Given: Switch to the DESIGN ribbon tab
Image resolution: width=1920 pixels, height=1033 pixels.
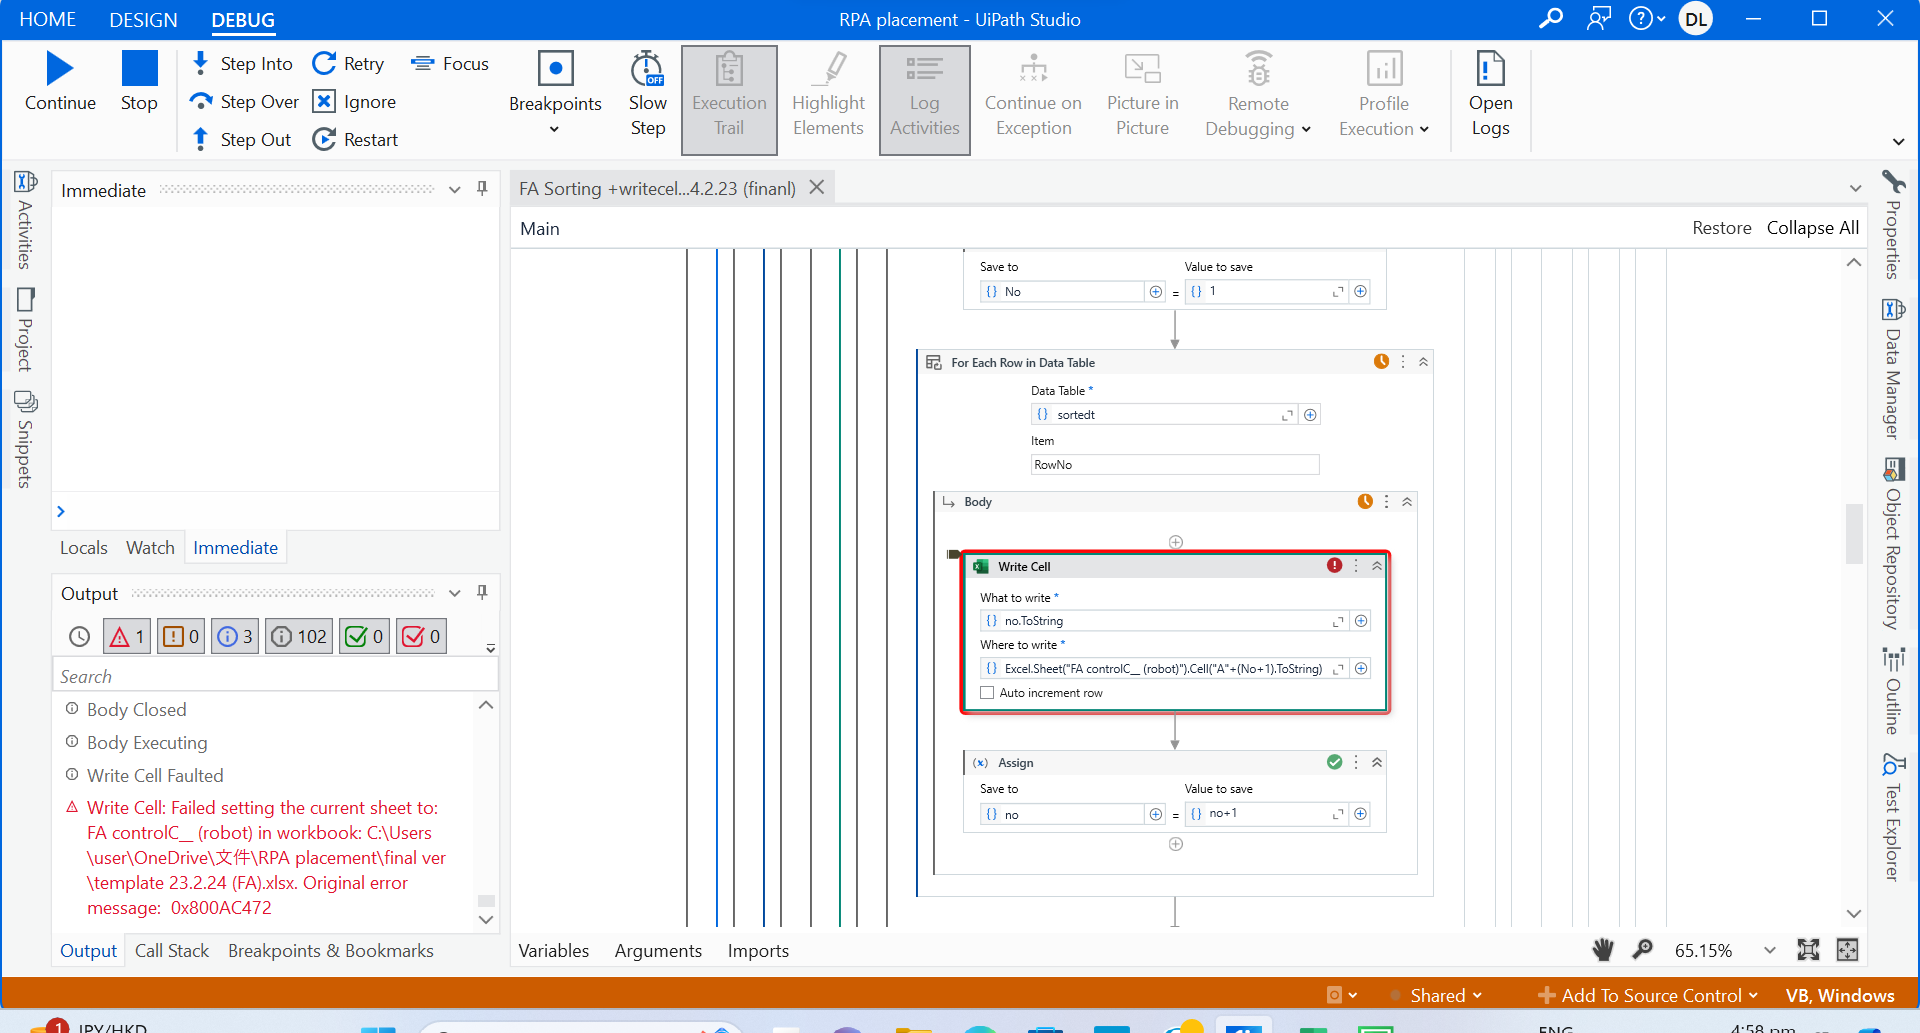Looking at the screenshot, I should pos(143,19).
